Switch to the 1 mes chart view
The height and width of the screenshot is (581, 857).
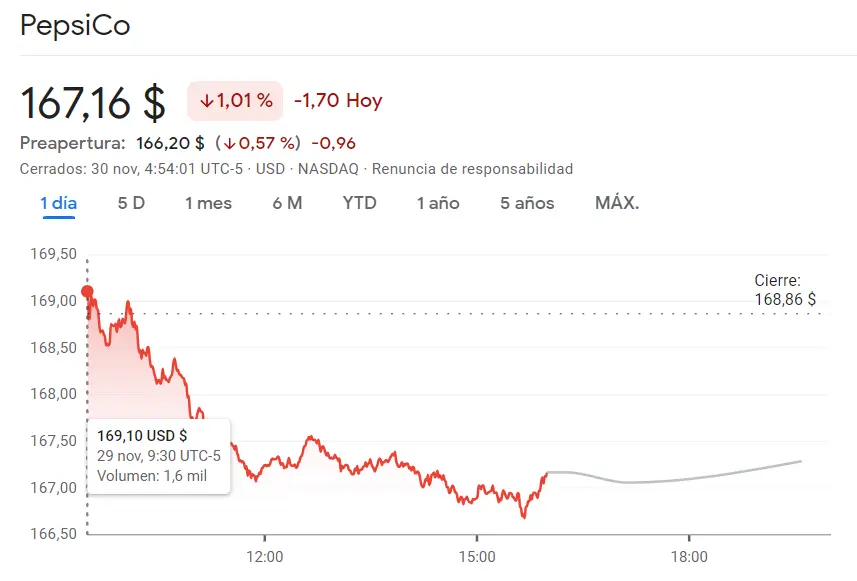[208, 203]
